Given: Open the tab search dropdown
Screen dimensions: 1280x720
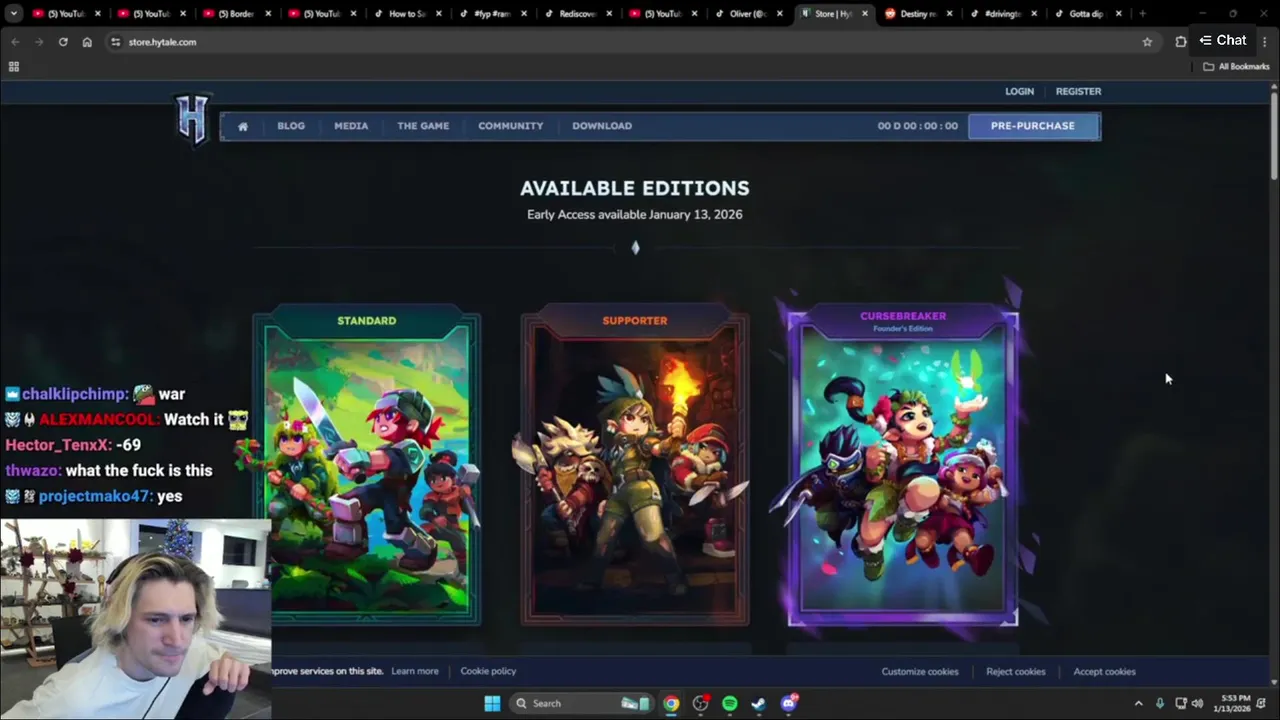Looking at the screenshot, I should pyautogui.click(x=14, y=14).
